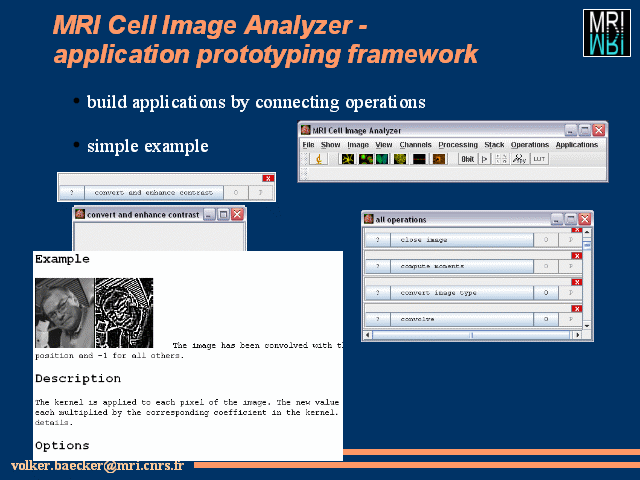Screen dimensions: 640x480
Task: Click the Options heading in help text
Action: (62, 446)
